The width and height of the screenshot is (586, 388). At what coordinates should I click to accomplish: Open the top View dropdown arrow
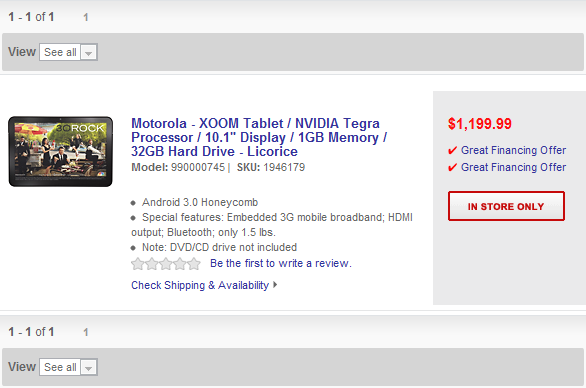coord(89,52)
